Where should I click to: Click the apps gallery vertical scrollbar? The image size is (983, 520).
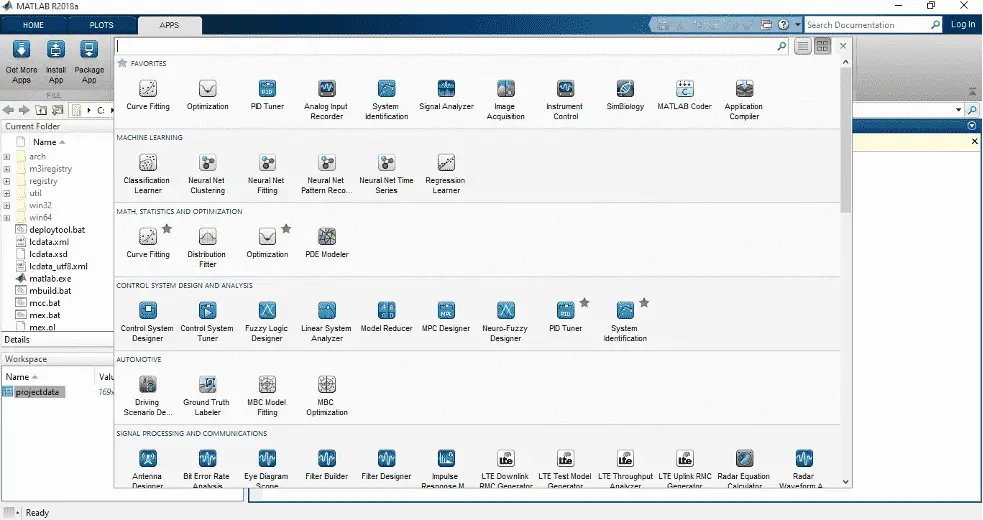point(846,140)
